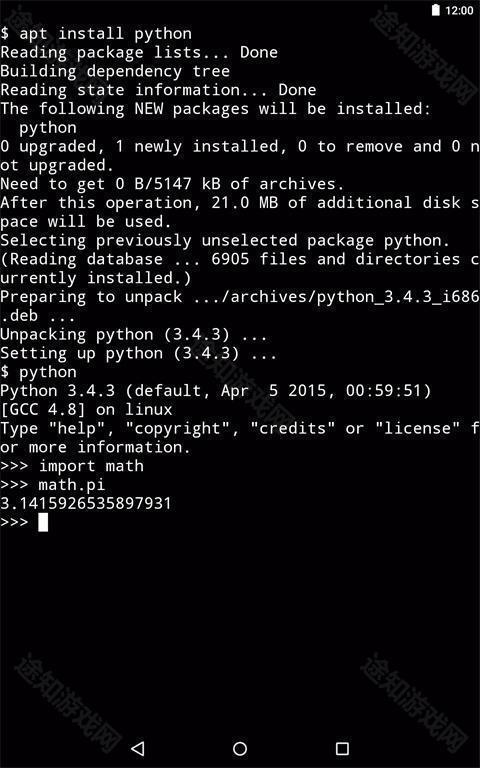Click the "$ python" command line

(x=38, y=372)
